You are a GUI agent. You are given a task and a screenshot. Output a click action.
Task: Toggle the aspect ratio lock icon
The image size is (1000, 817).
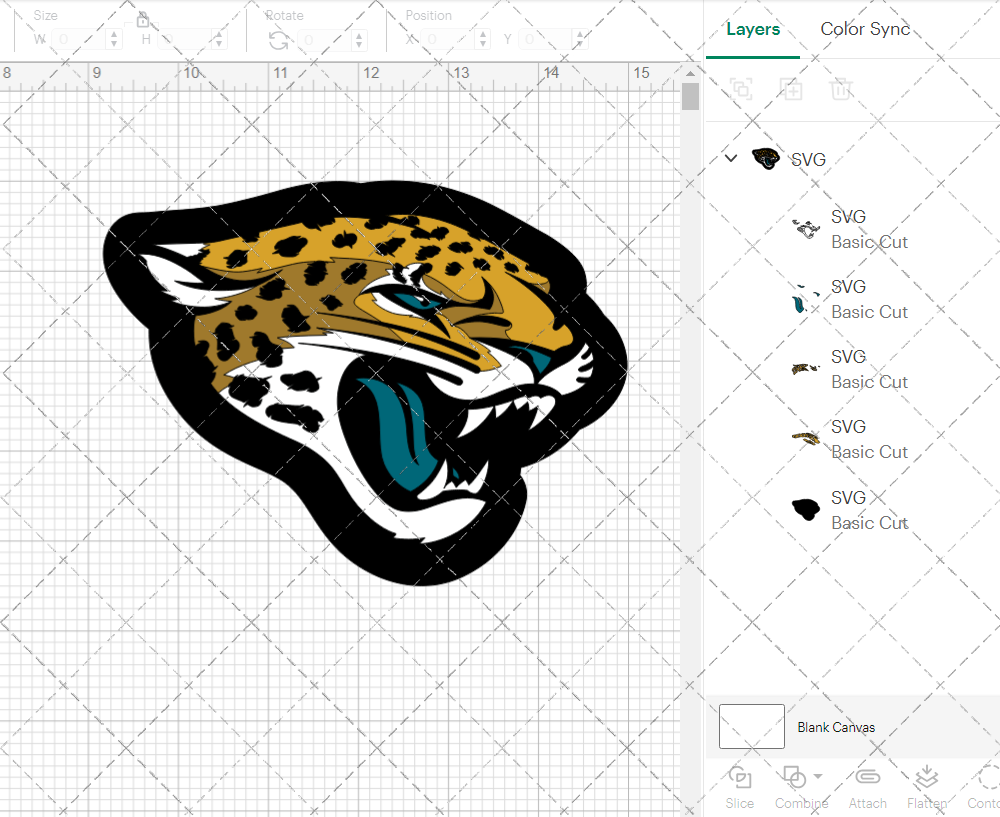[142, 20]
